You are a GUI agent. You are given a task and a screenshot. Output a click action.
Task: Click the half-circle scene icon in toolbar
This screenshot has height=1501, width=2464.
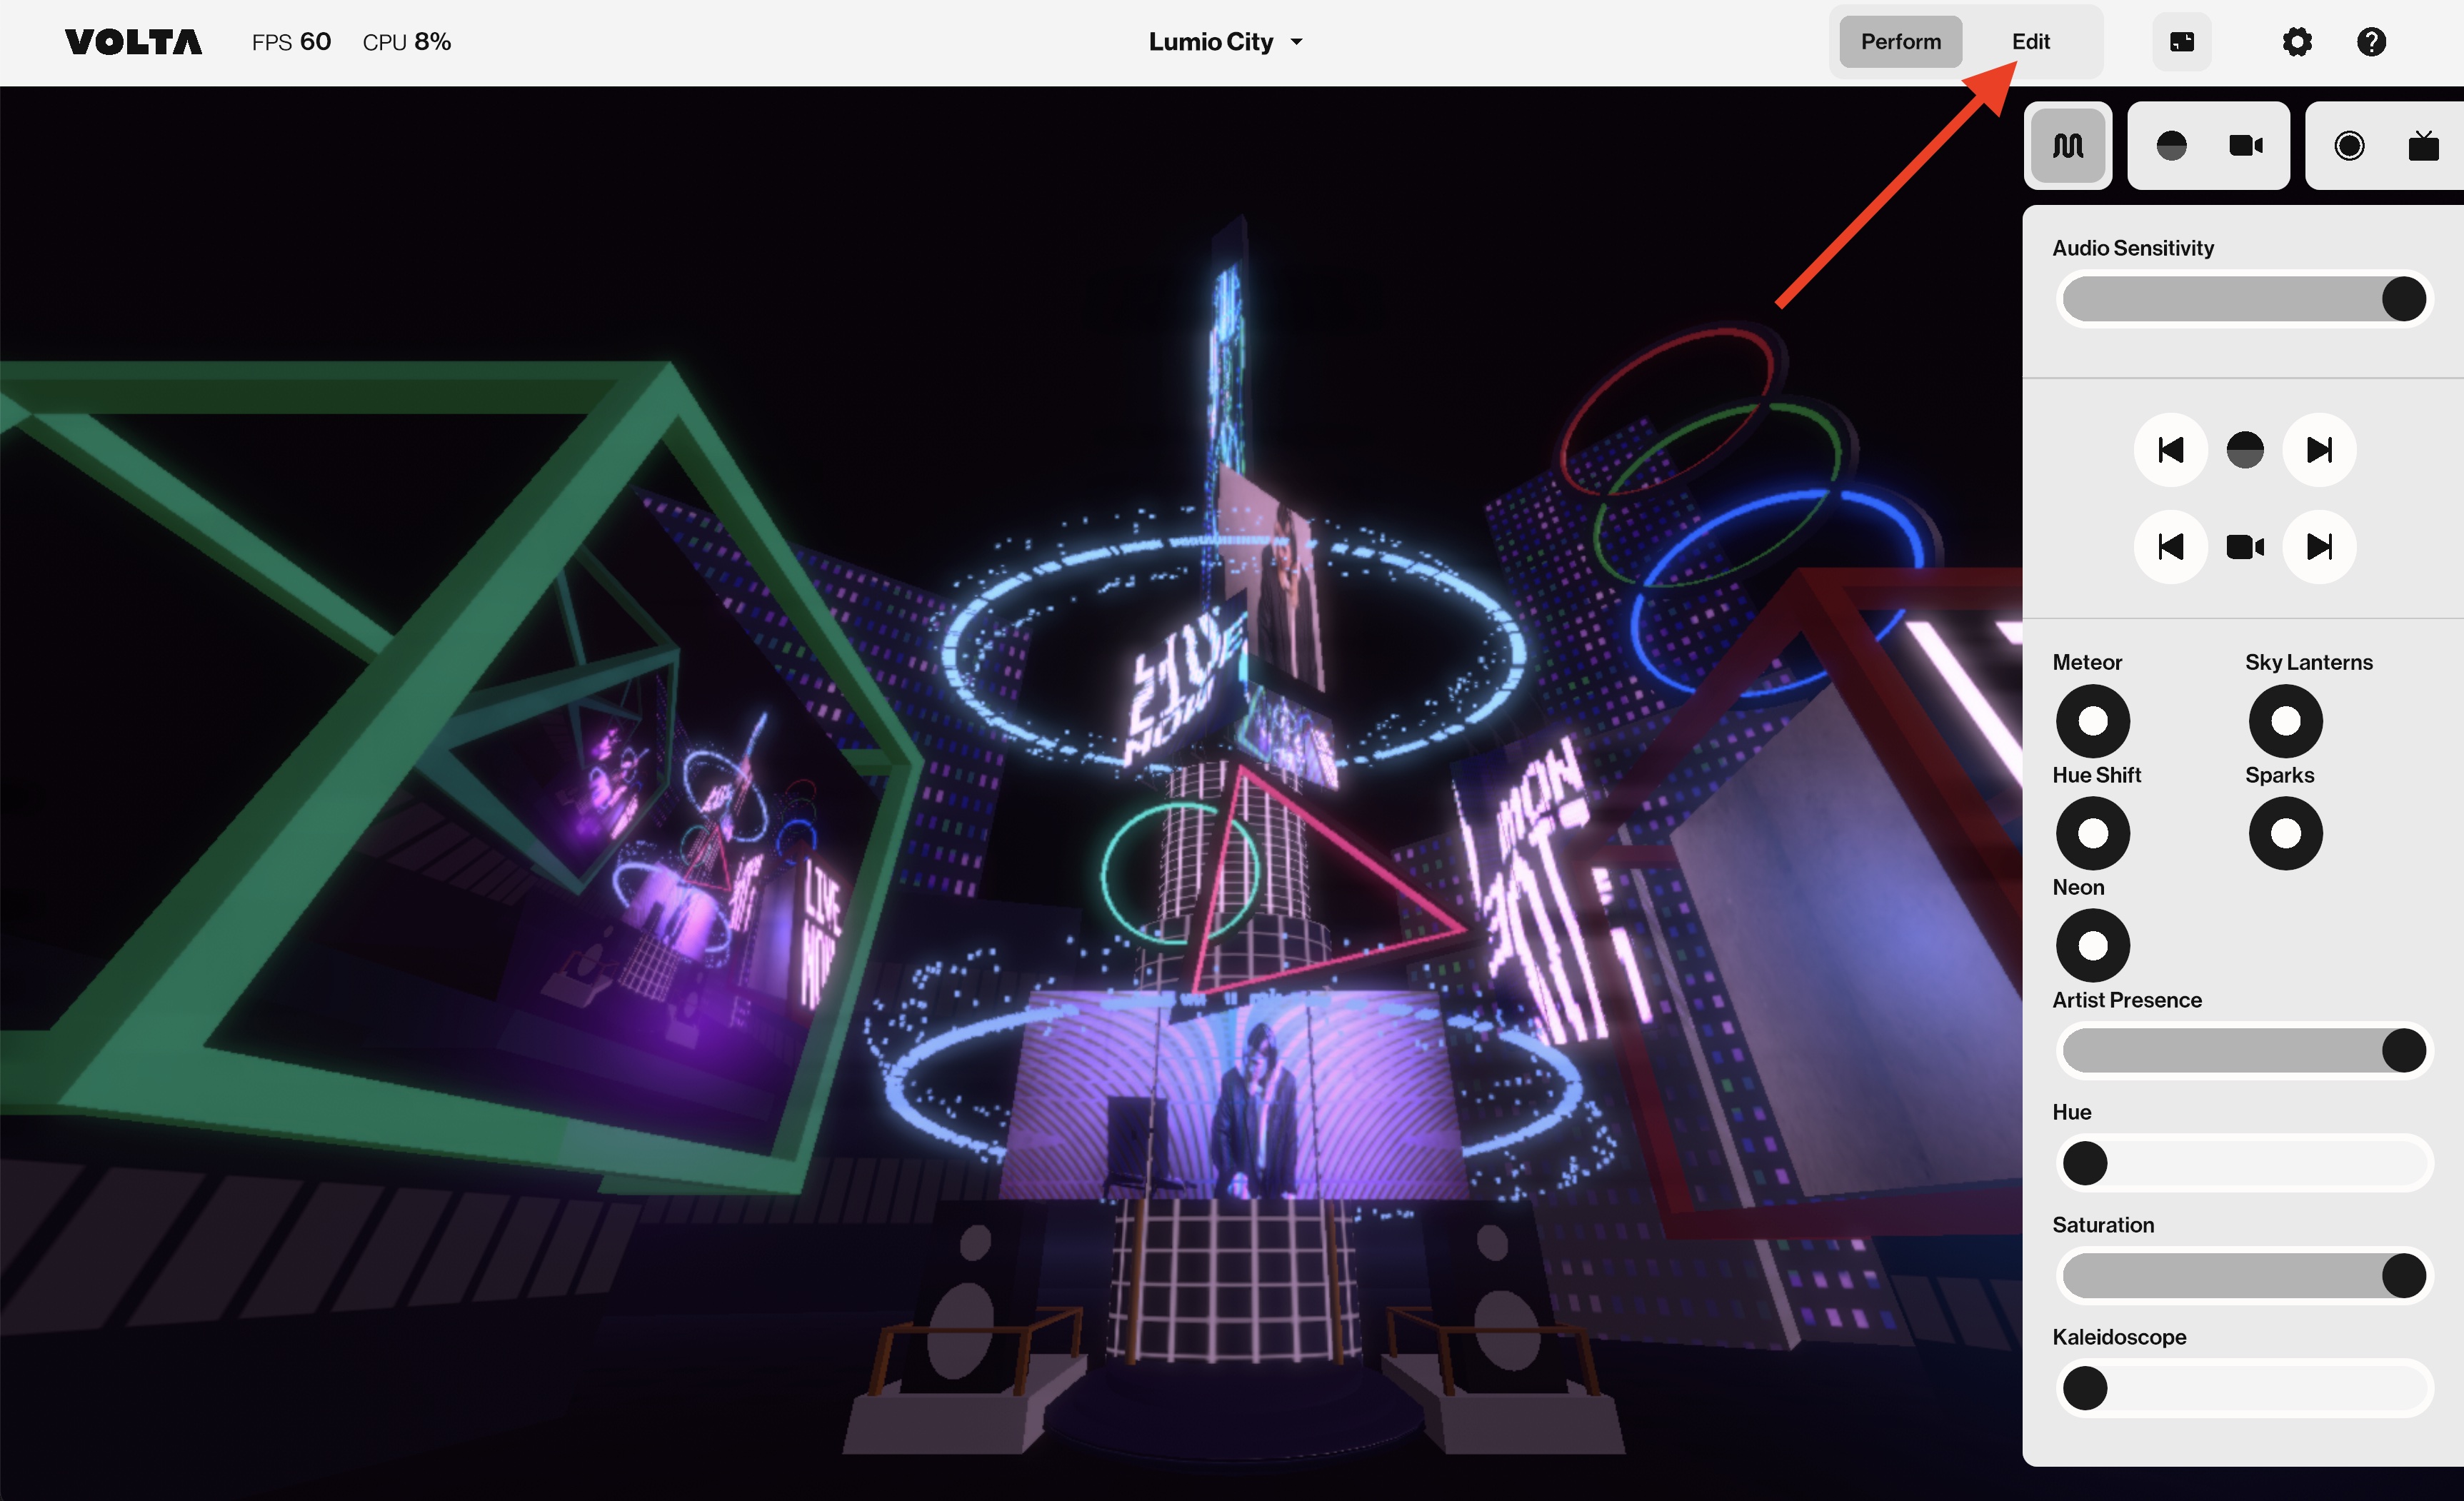tap(2171, 146)
